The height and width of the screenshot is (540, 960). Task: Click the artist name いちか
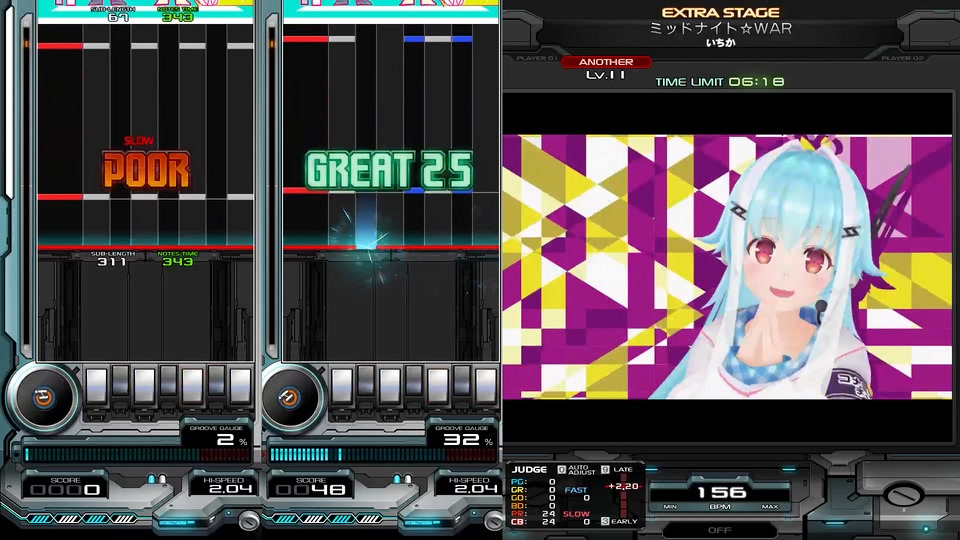[x=721, y=42]
